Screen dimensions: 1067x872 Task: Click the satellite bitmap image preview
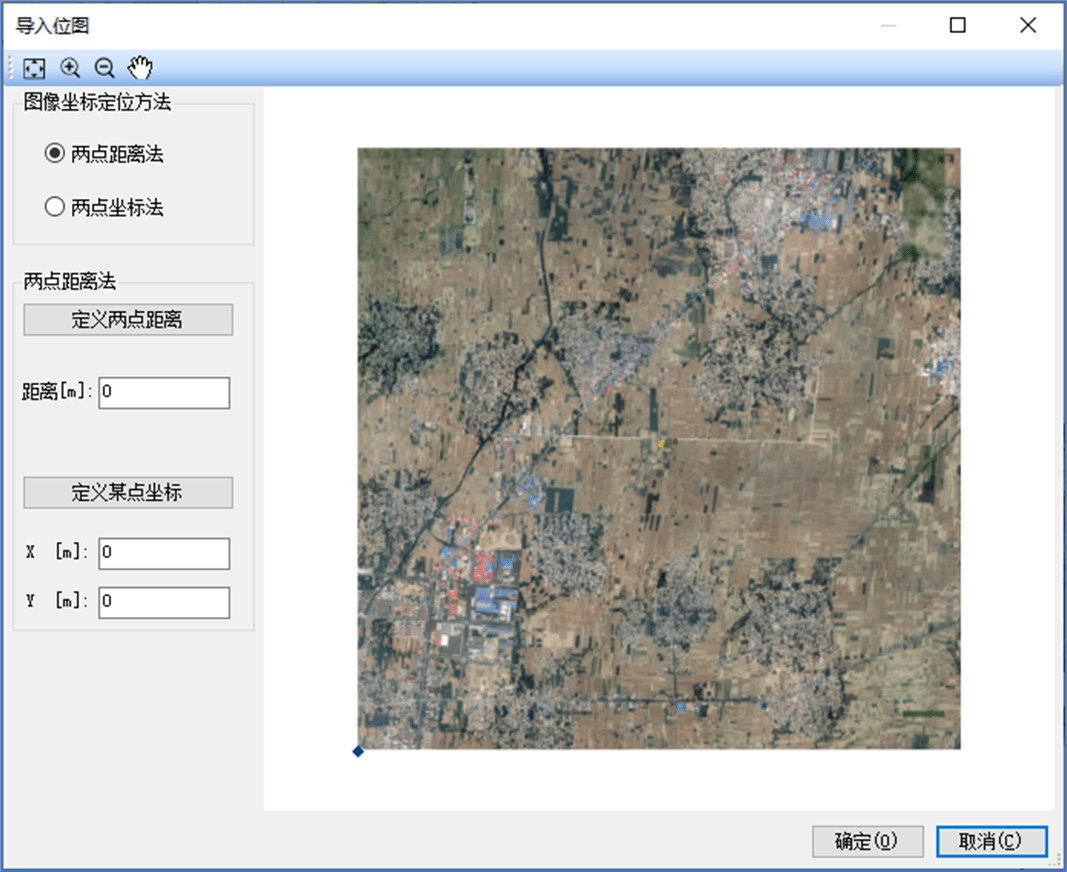659,449
